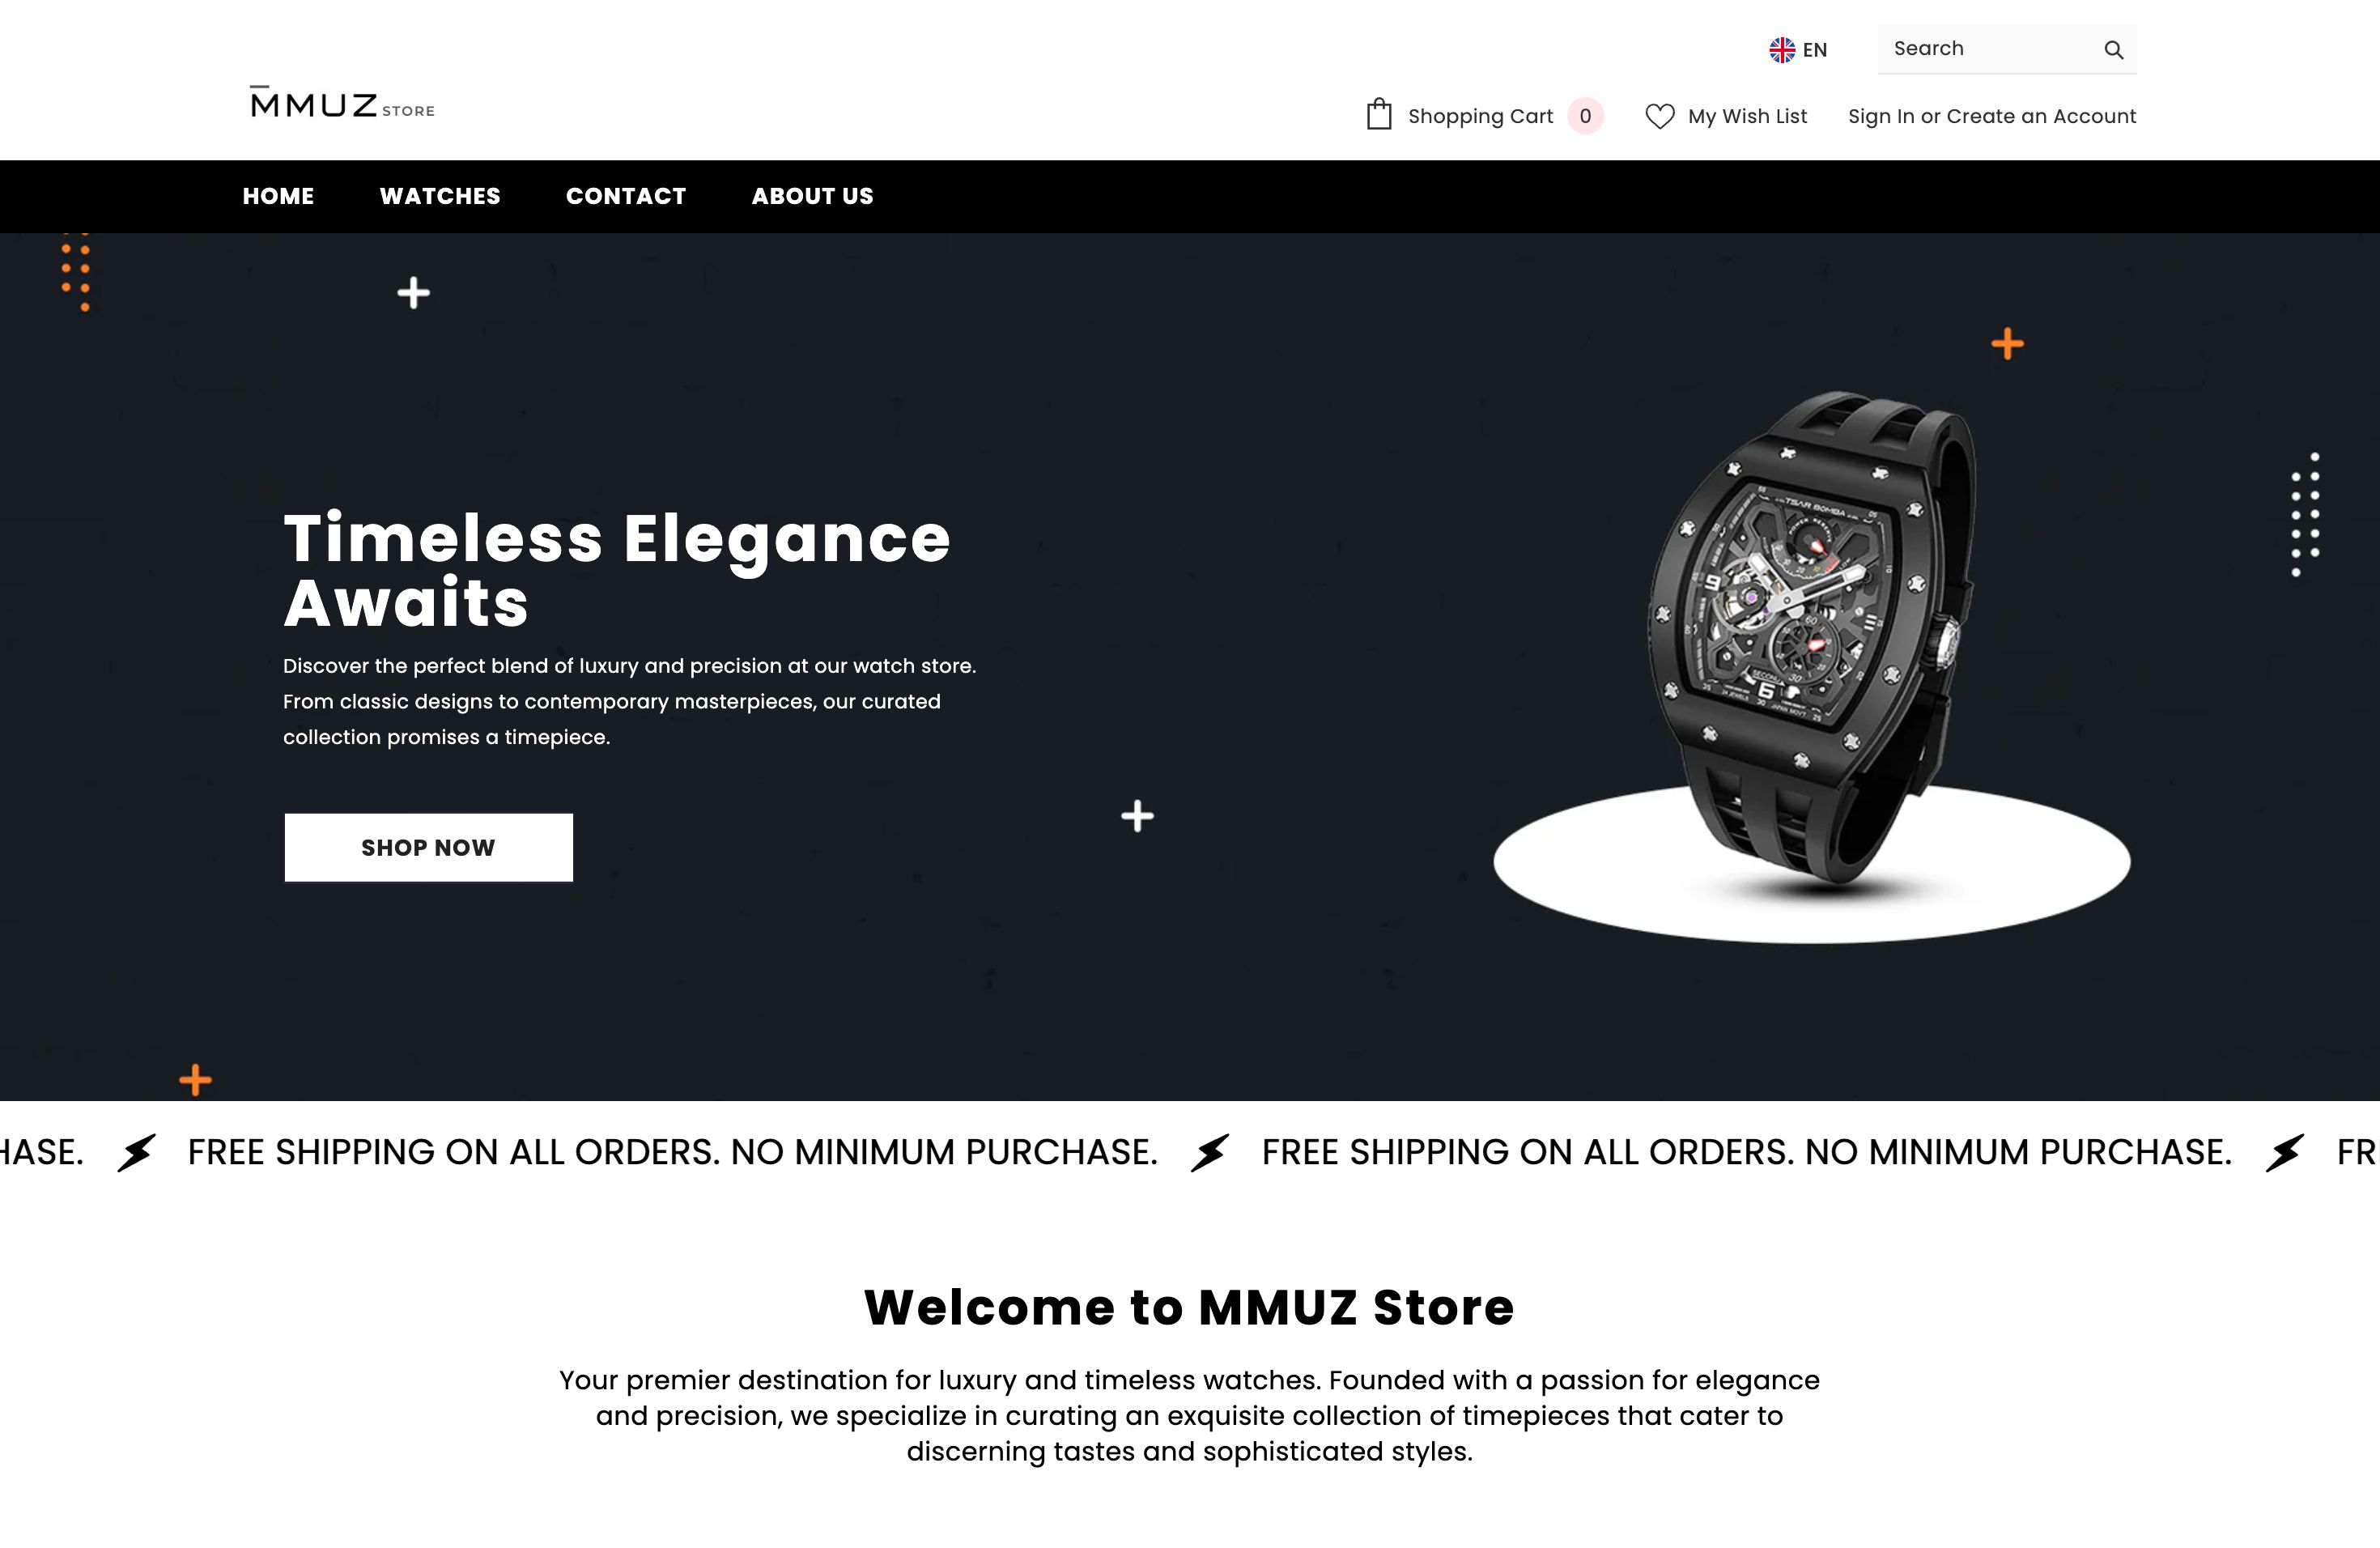2380x1548 pixels.
Task: Click the Timeless Elegance Awaits heading
Action: (617, 570)
